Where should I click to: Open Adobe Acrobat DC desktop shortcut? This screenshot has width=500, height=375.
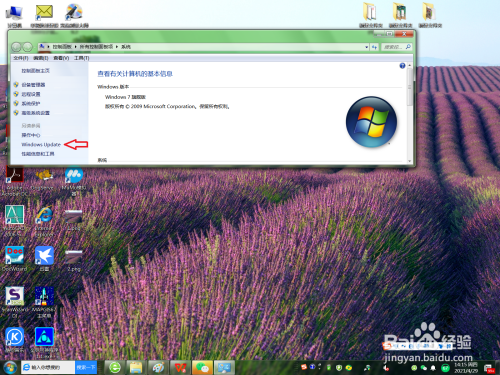pos(14,181)
